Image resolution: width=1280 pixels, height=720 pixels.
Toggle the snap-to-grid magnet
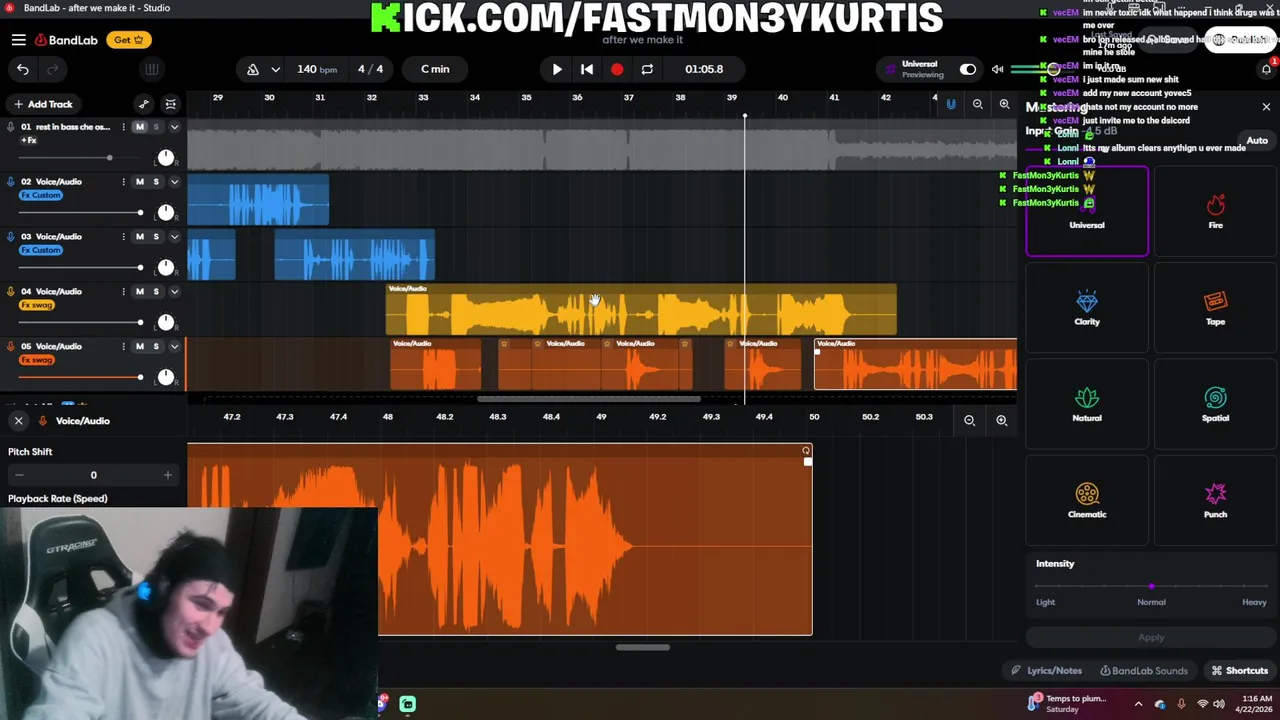click(951, 104)
